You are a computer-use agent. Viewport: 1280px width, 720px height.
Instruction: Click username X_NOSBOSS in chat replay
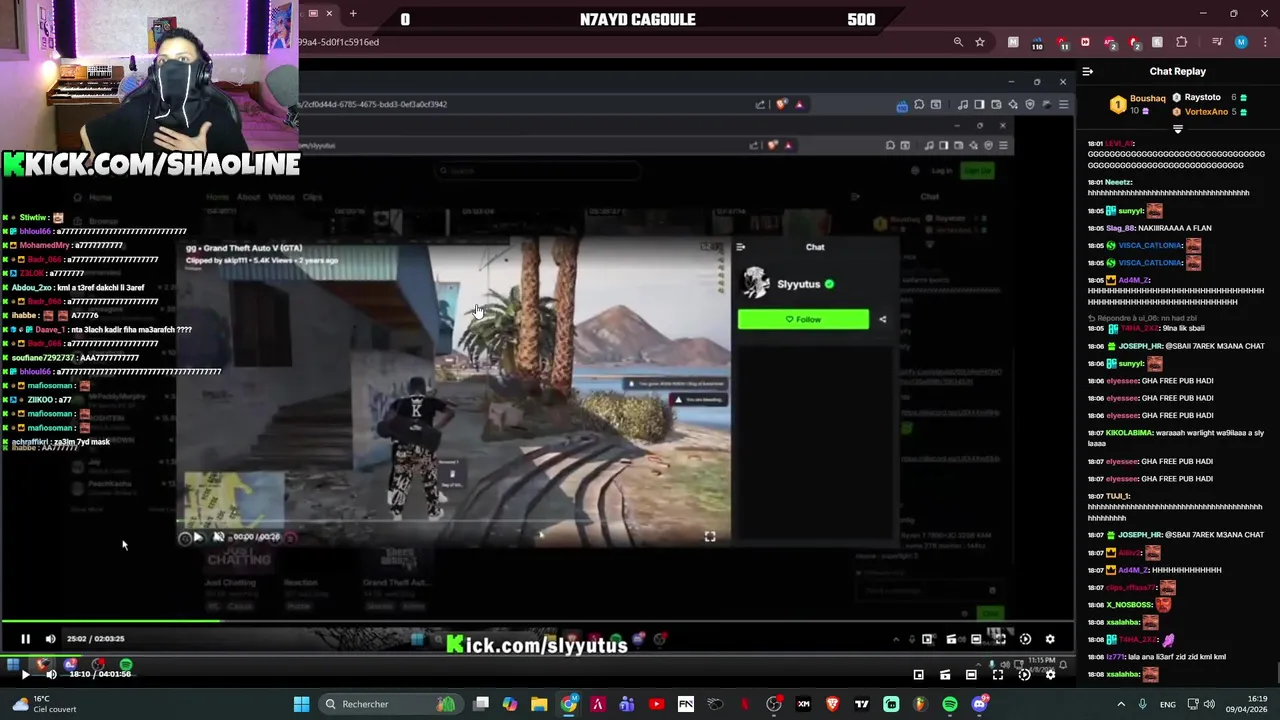click(1129, 605)
